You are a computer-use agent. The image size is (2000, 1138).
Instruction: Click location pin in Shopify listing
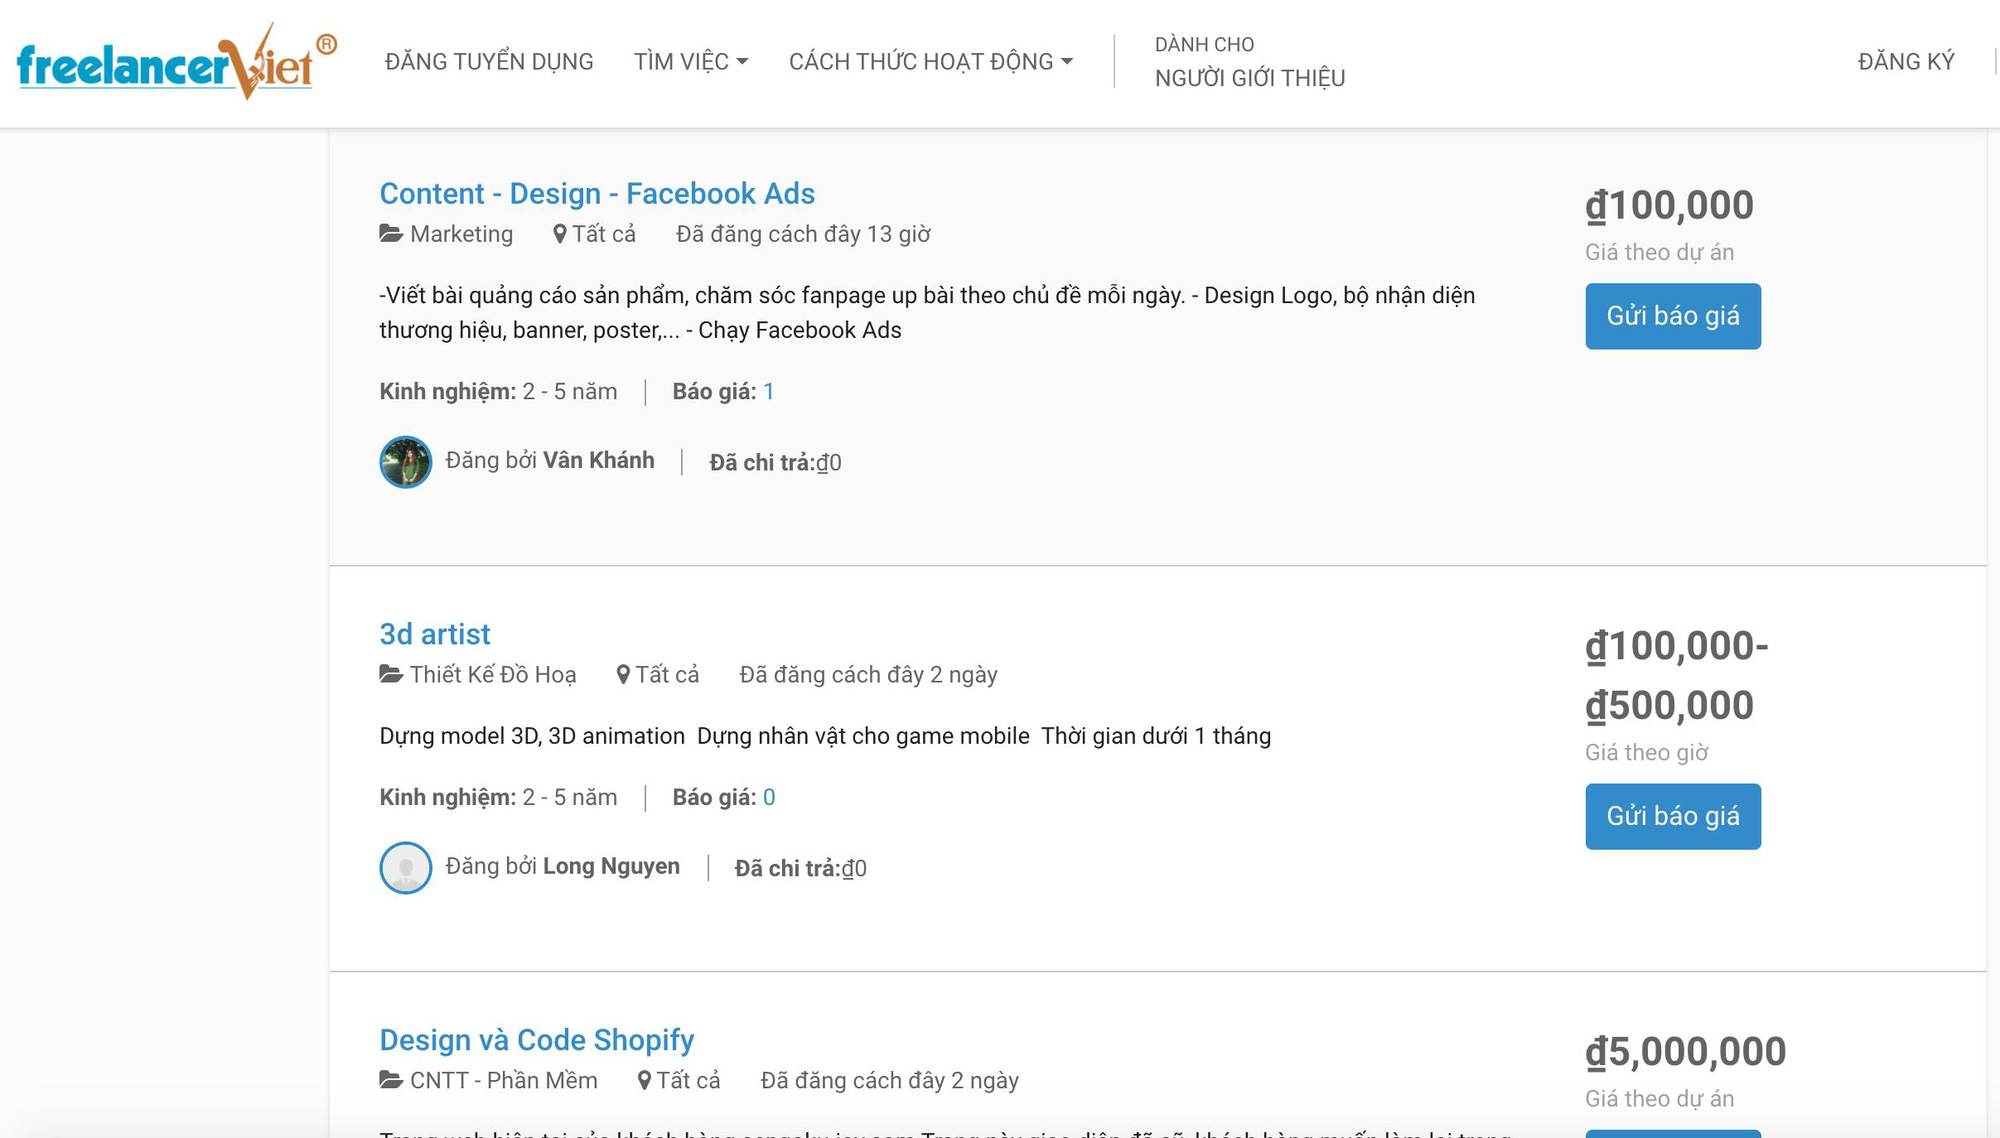(x=644, y=1081)
